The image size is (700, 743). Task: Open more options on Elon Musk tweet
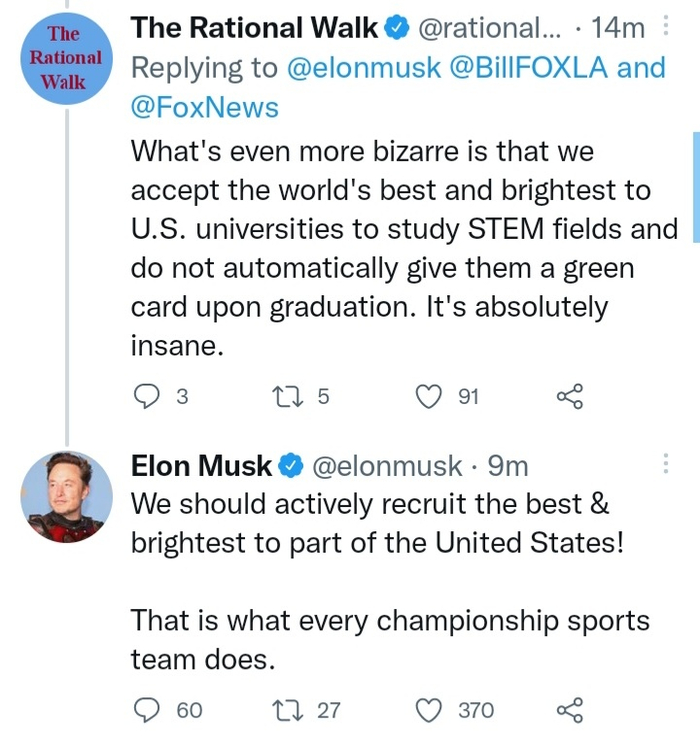click(x=667, y=464)
